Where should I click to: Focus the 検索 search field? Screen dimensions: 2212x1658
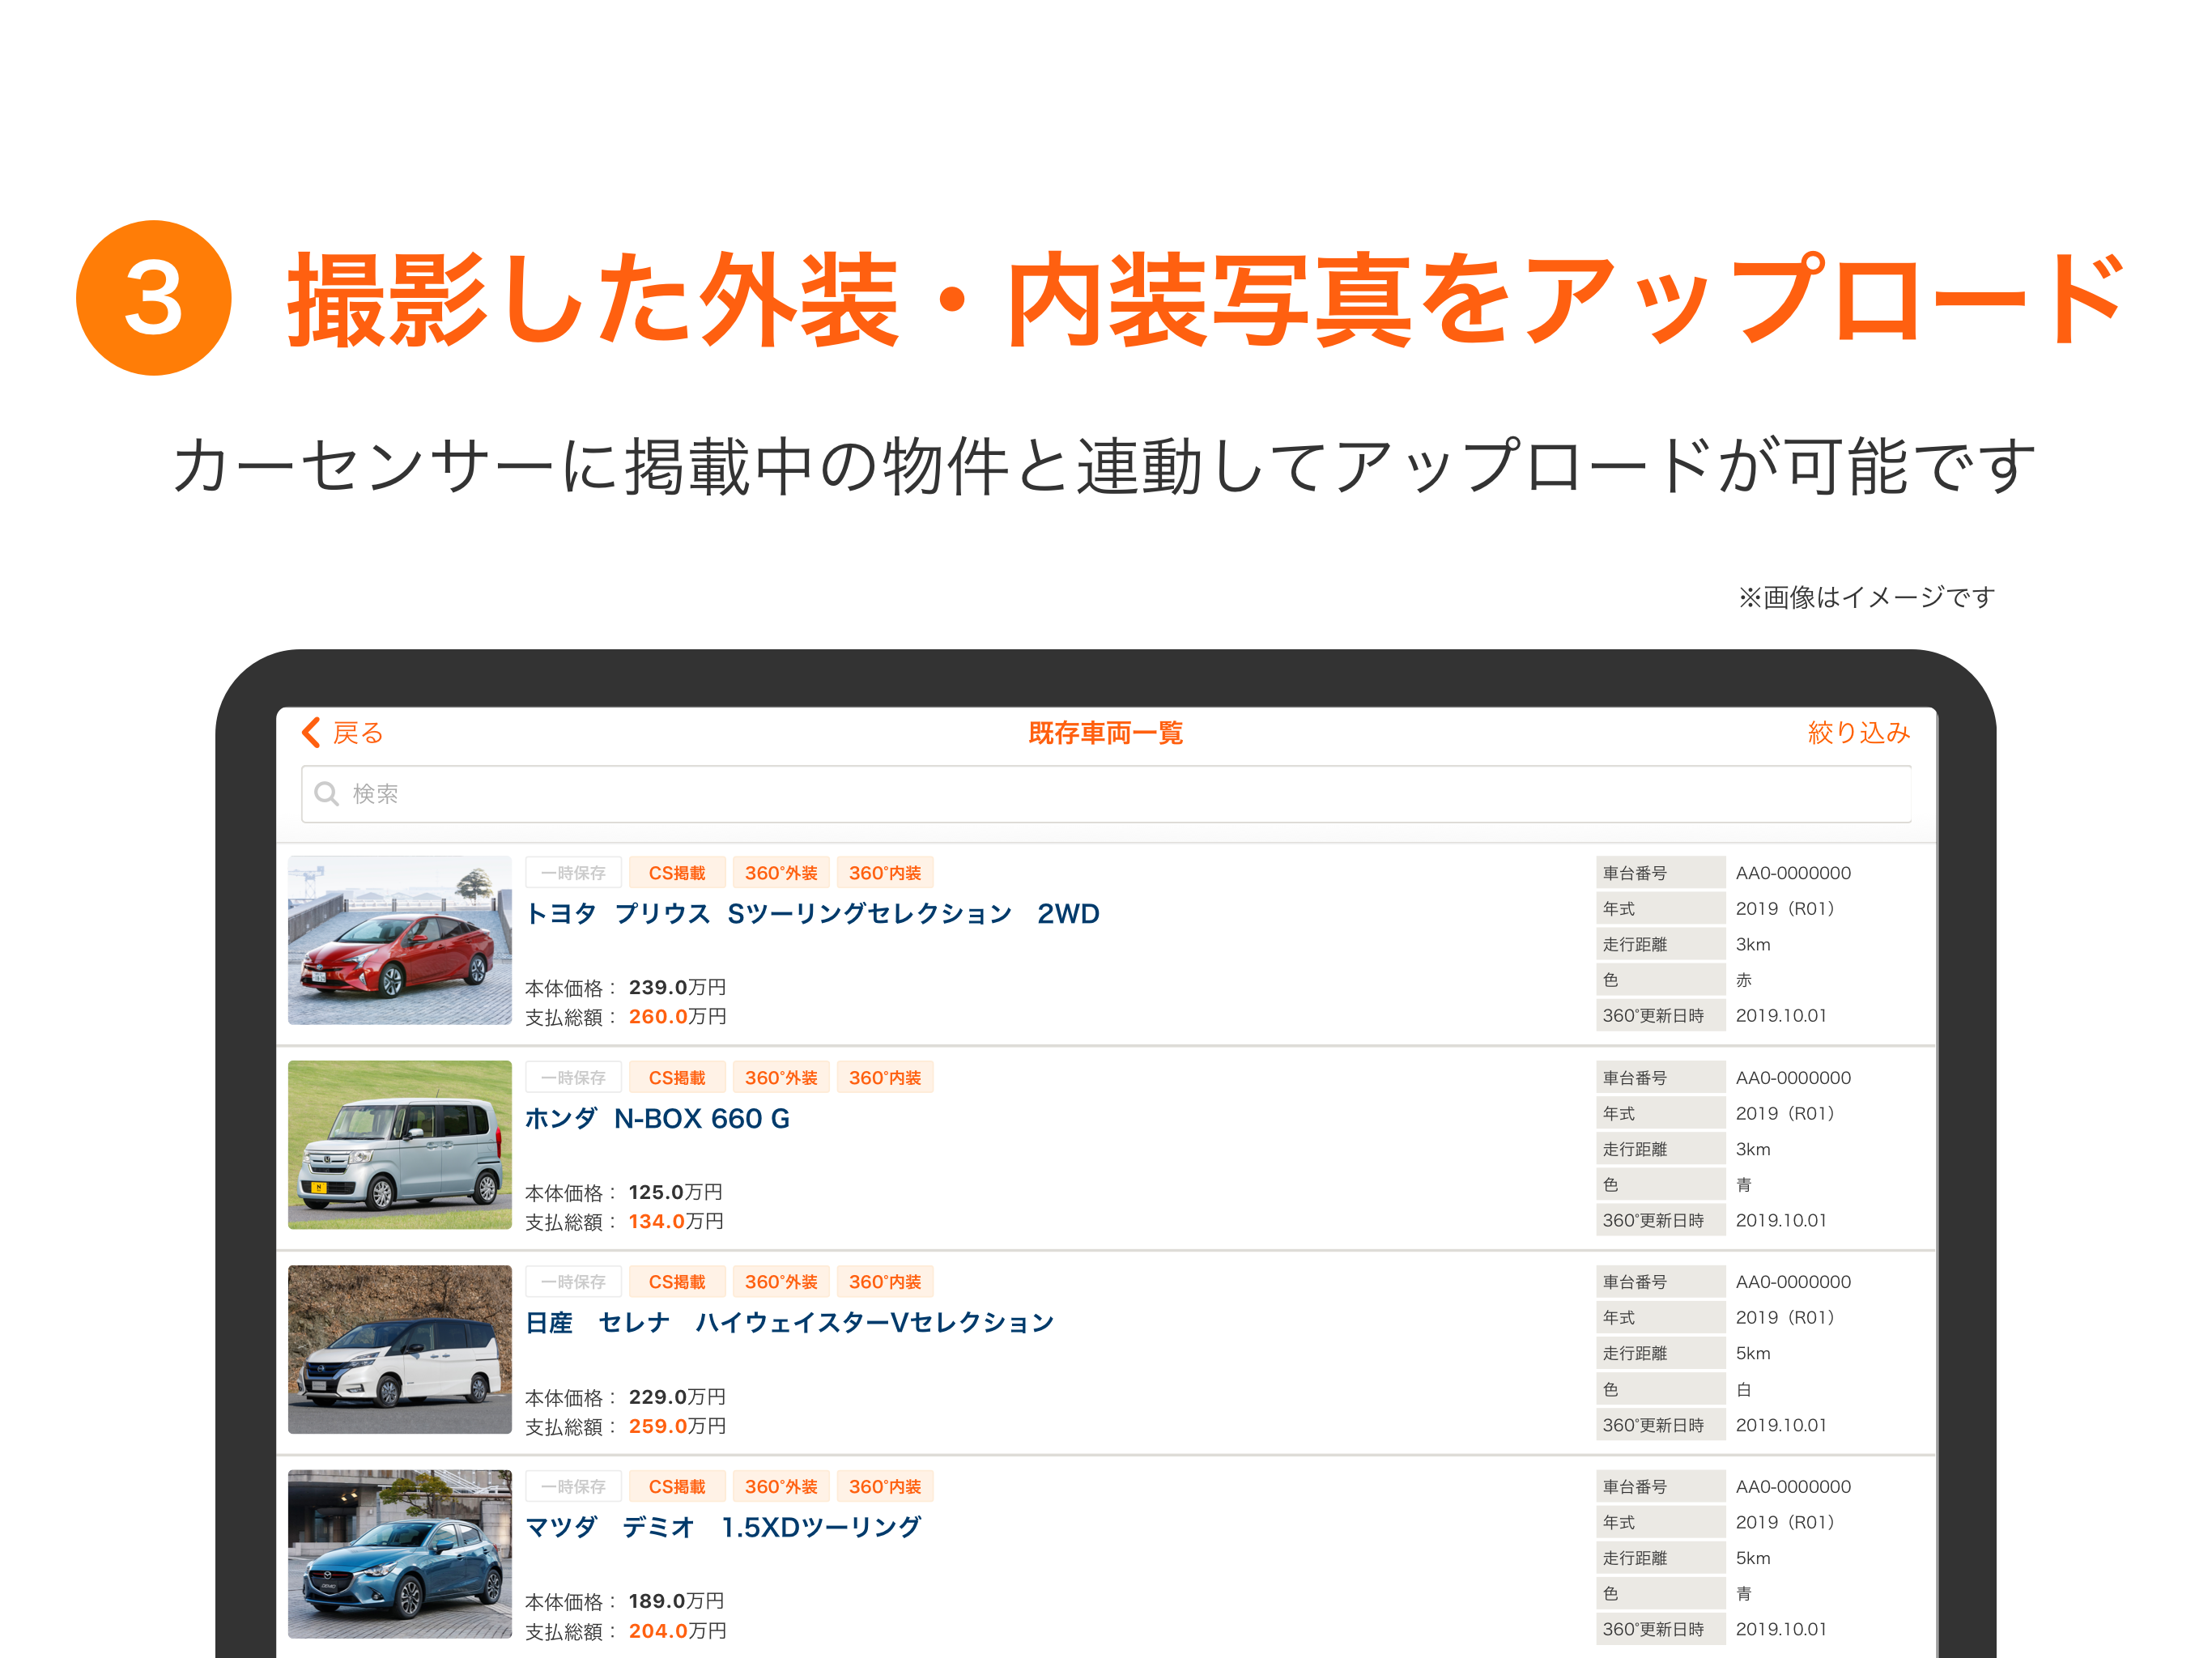pyautogui.click(x=1106, y=794)
